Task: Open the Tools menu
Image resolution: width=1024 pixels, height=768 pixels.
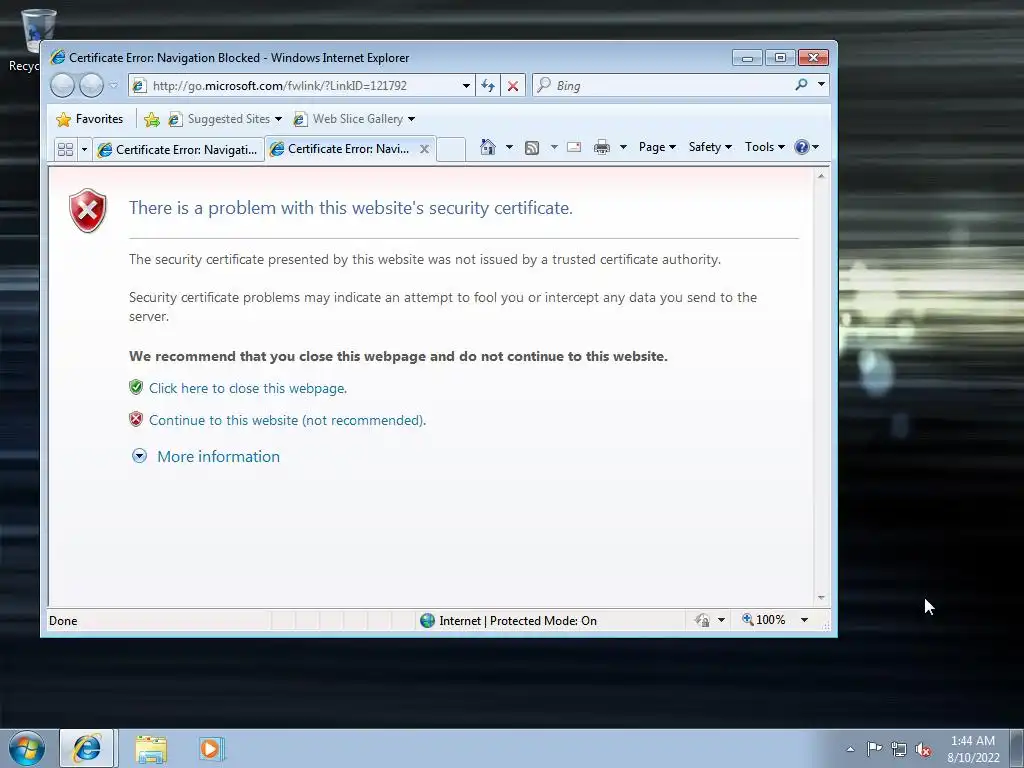Action: click(765, 147)
